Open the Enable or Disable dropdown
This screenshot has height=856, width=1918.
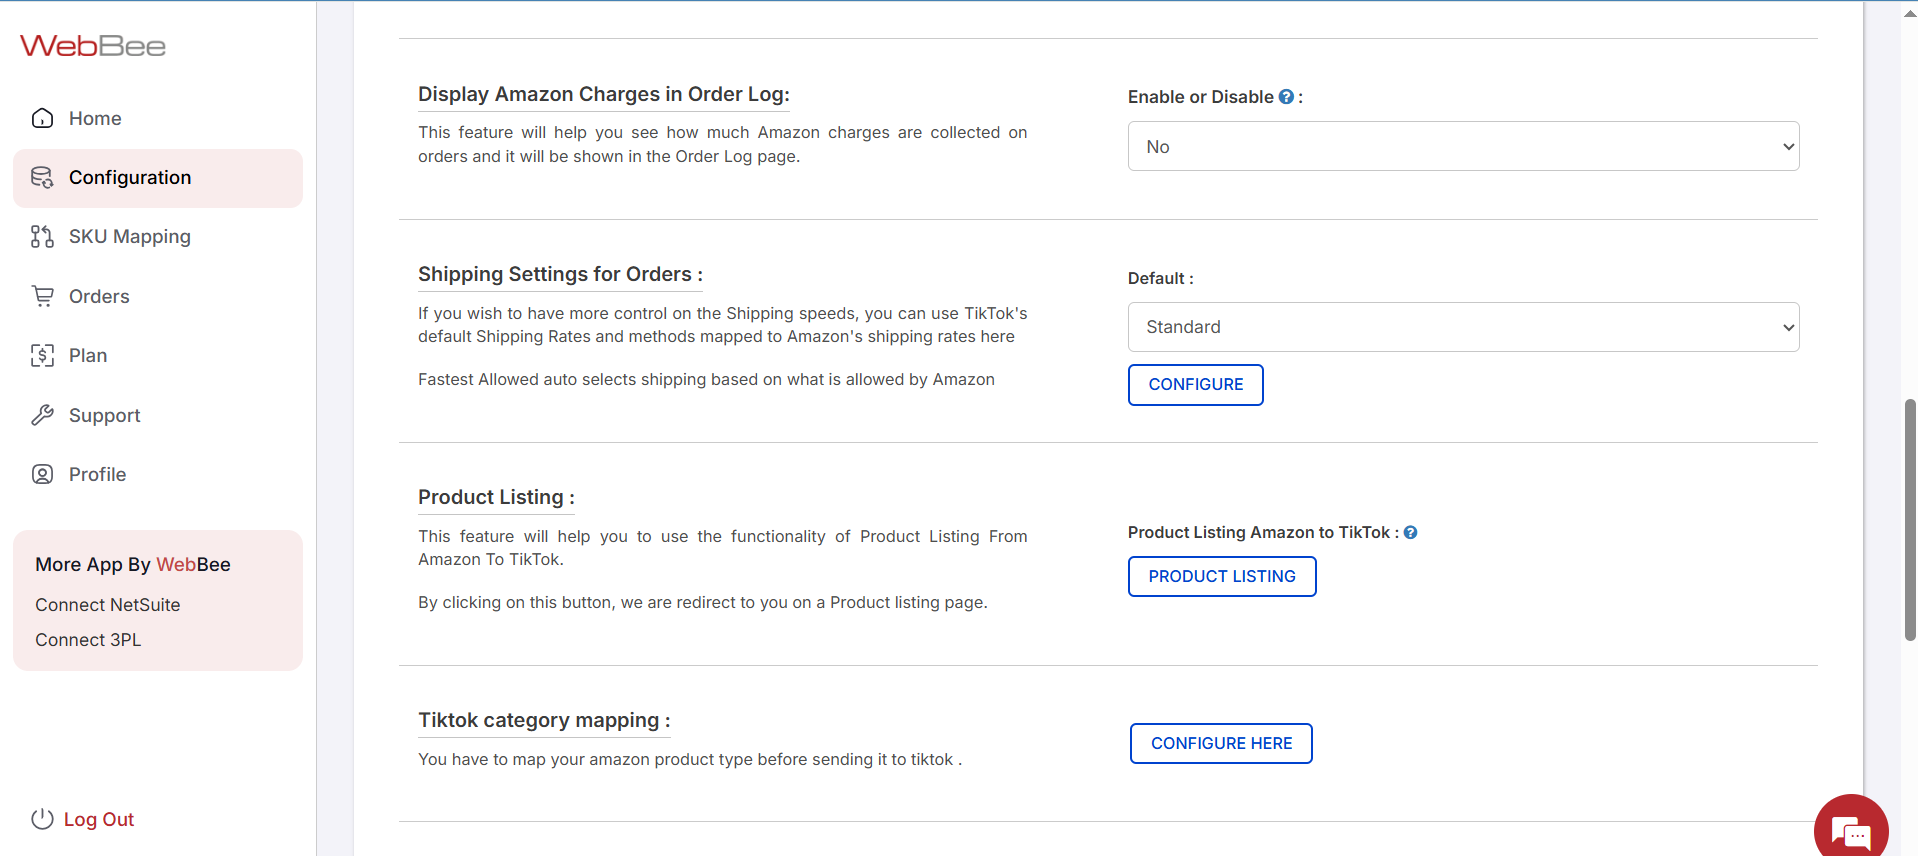[1463, 147]
